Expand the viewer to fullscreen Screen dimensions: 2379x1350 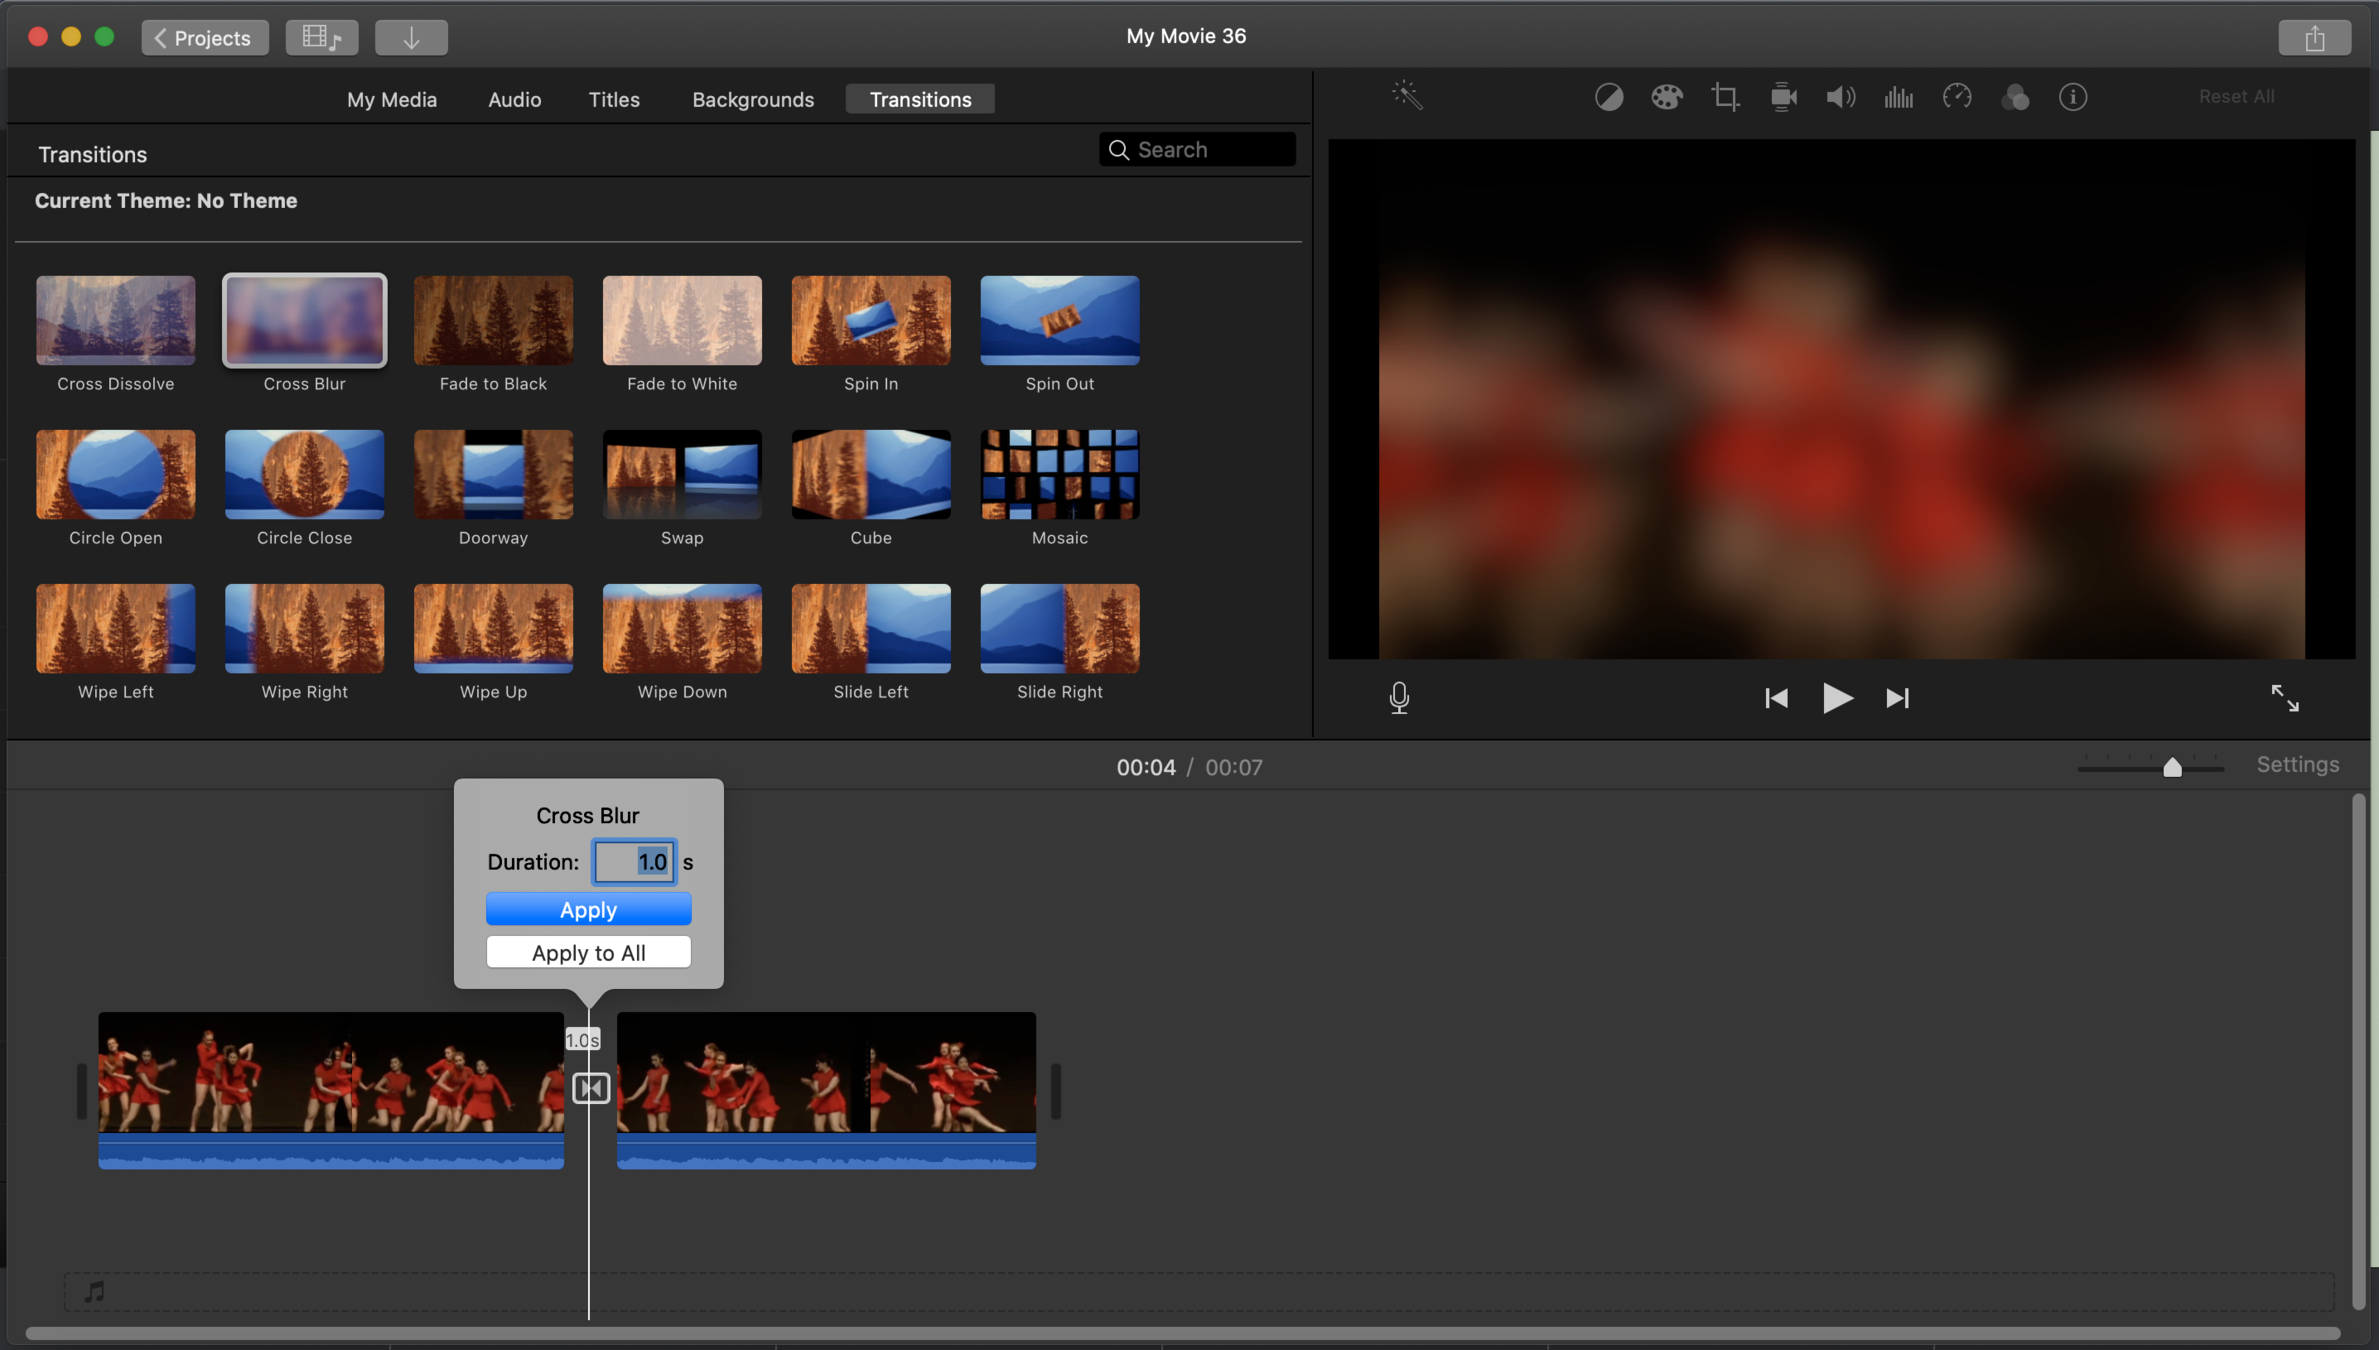[2285, 698]
